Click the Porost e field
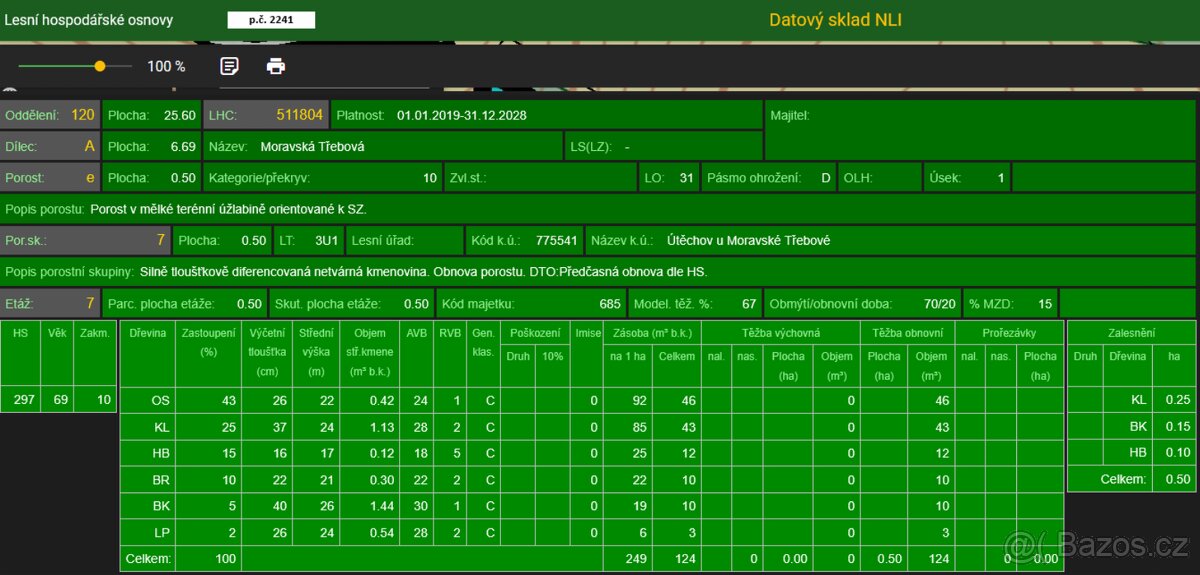 (50, 178)
